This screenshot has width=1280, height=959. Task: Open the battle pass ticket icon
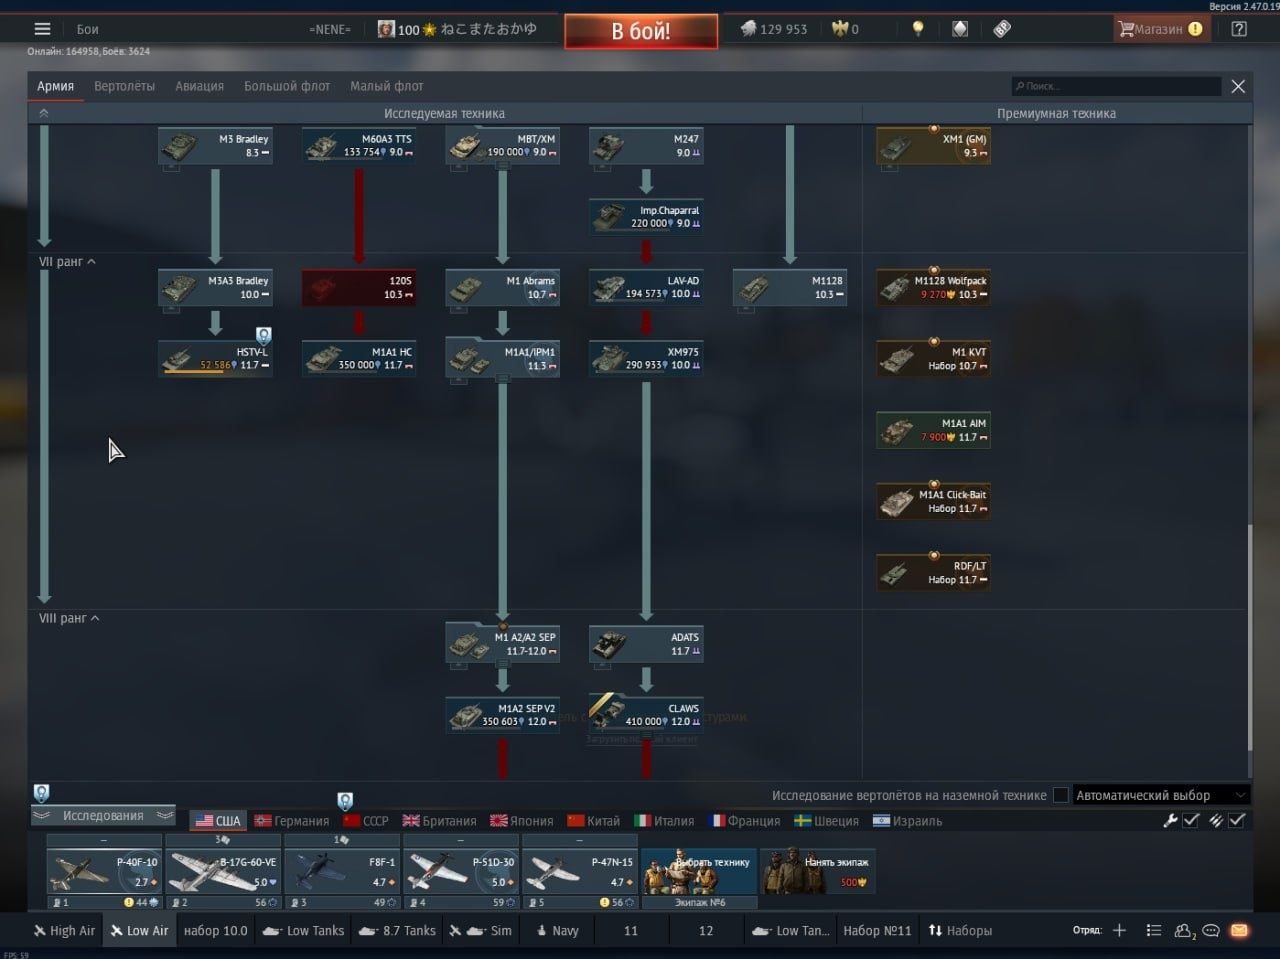1002,29
